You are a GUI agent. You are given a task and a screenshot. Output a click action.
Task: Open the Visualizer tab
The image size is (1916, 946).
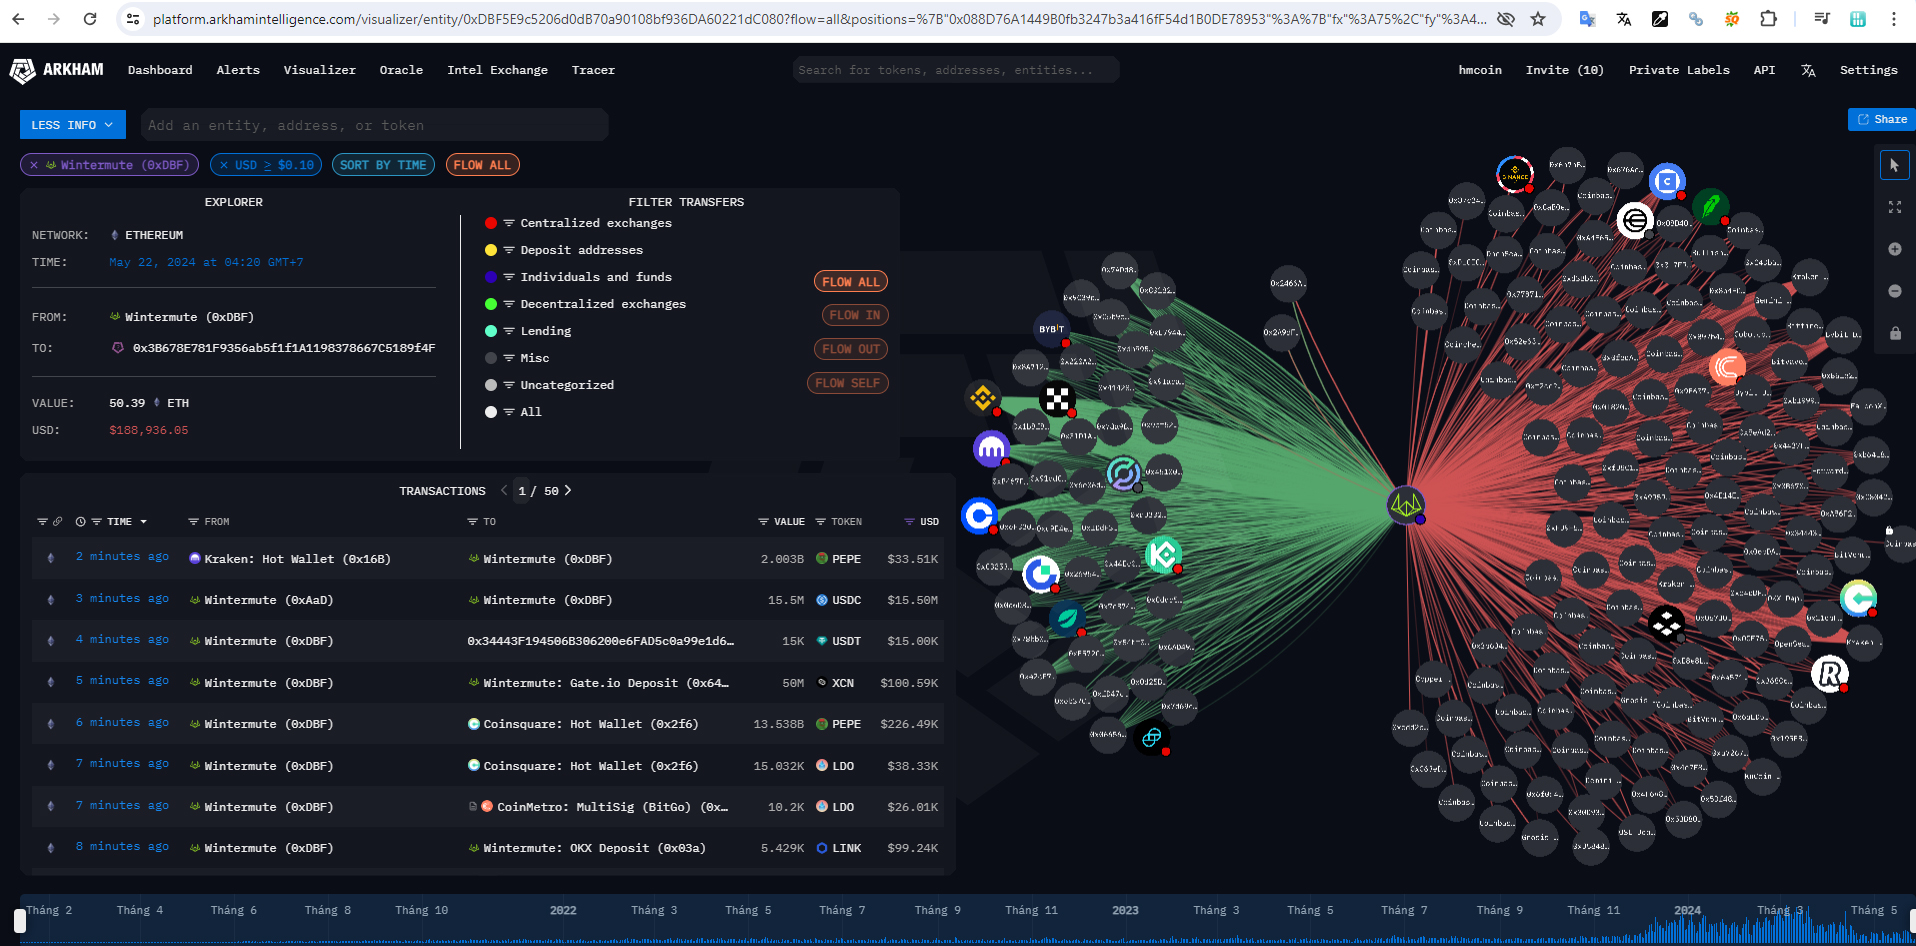coord(319,70)
